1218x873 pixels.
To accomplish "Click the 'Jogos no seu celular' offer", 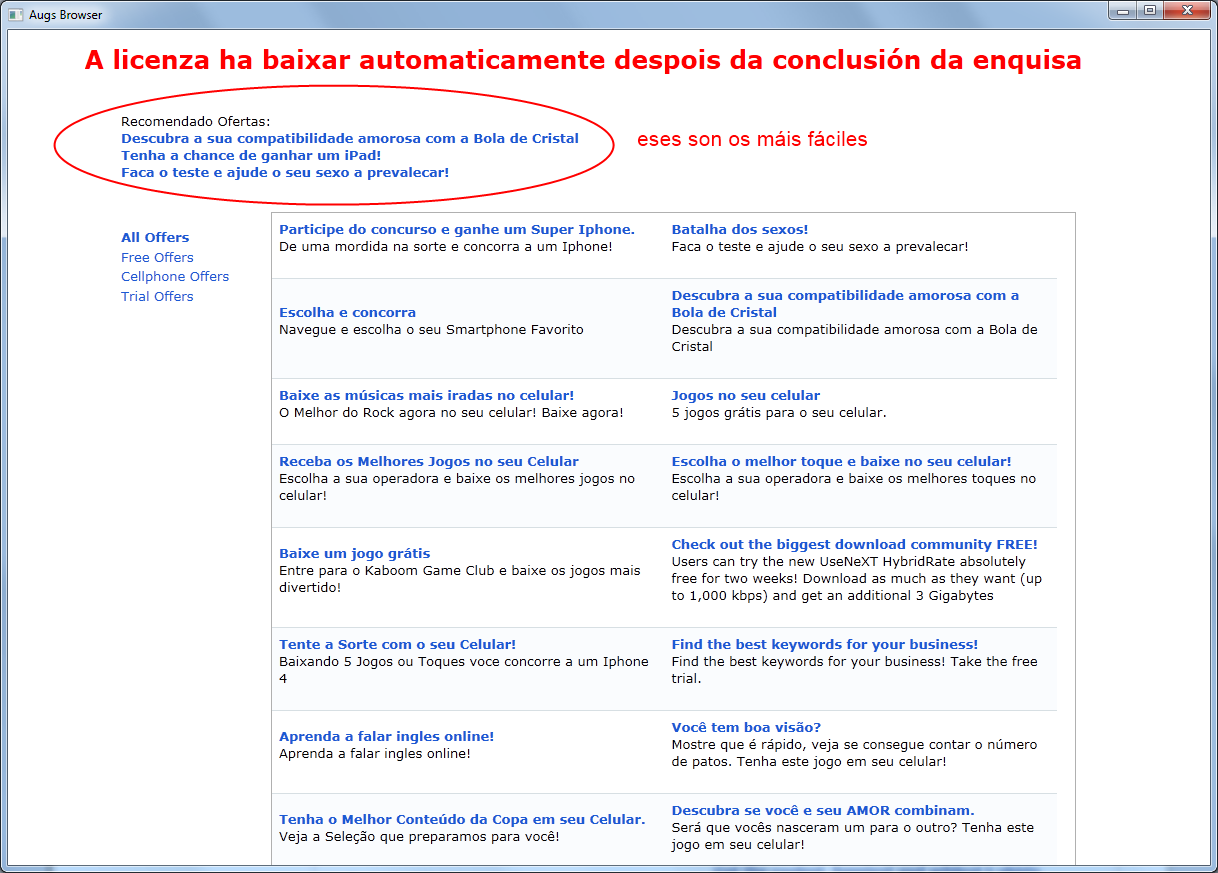I will point(747,394).
